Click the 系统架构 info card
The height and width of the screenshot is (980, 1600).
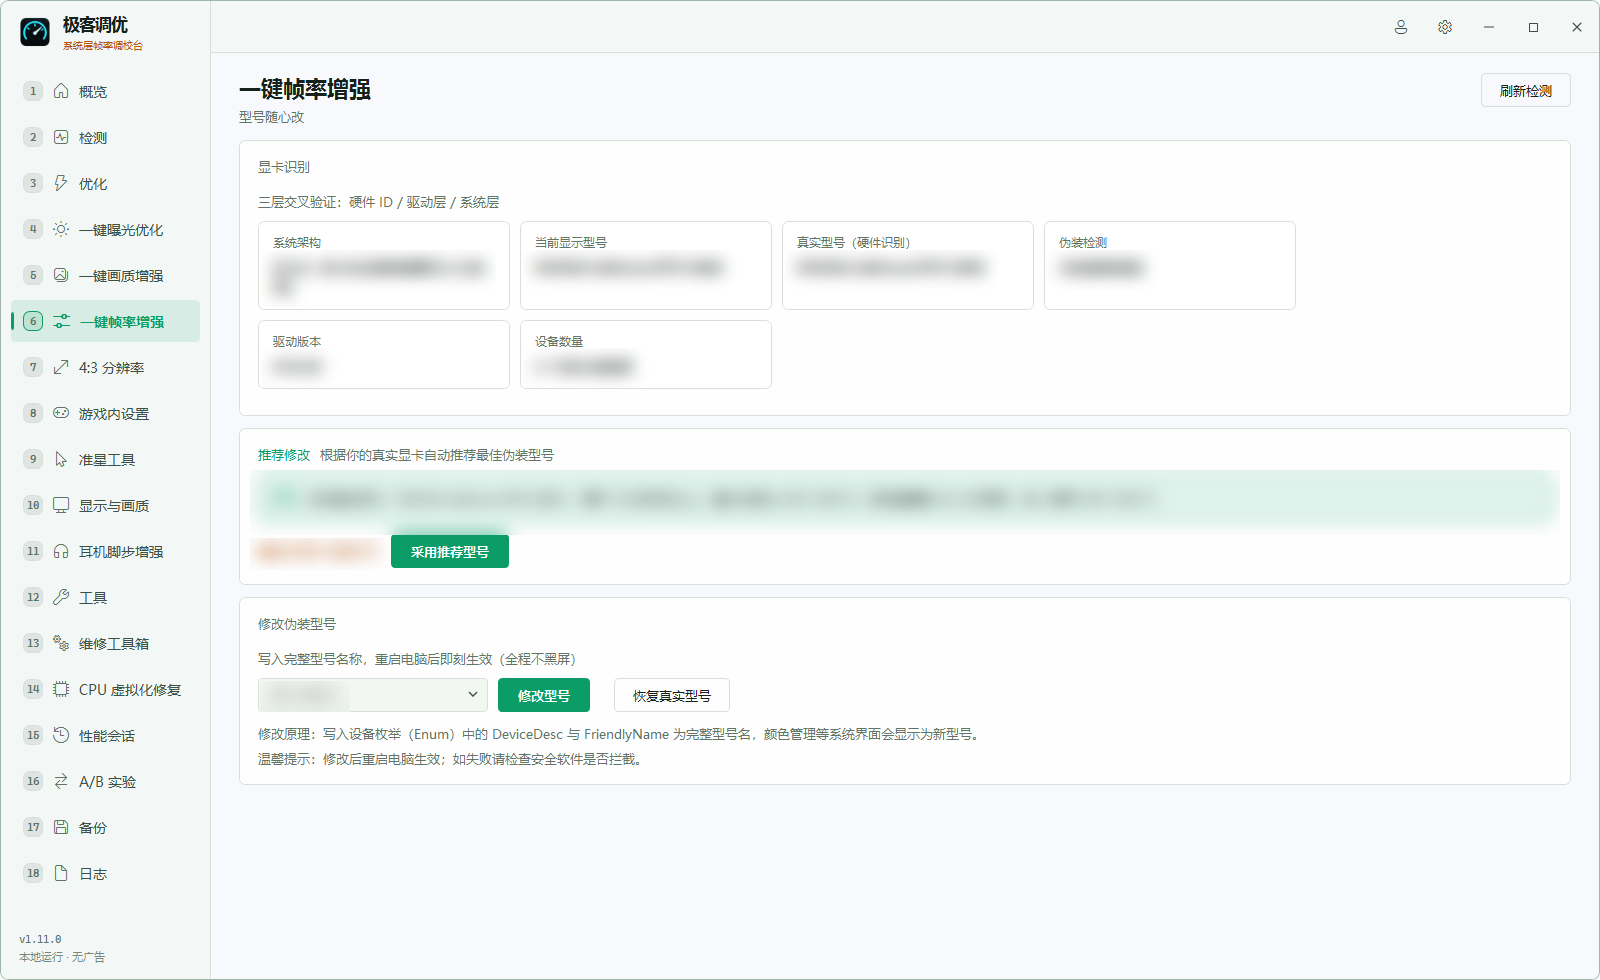pyautogui.click(x=384, y=265)
